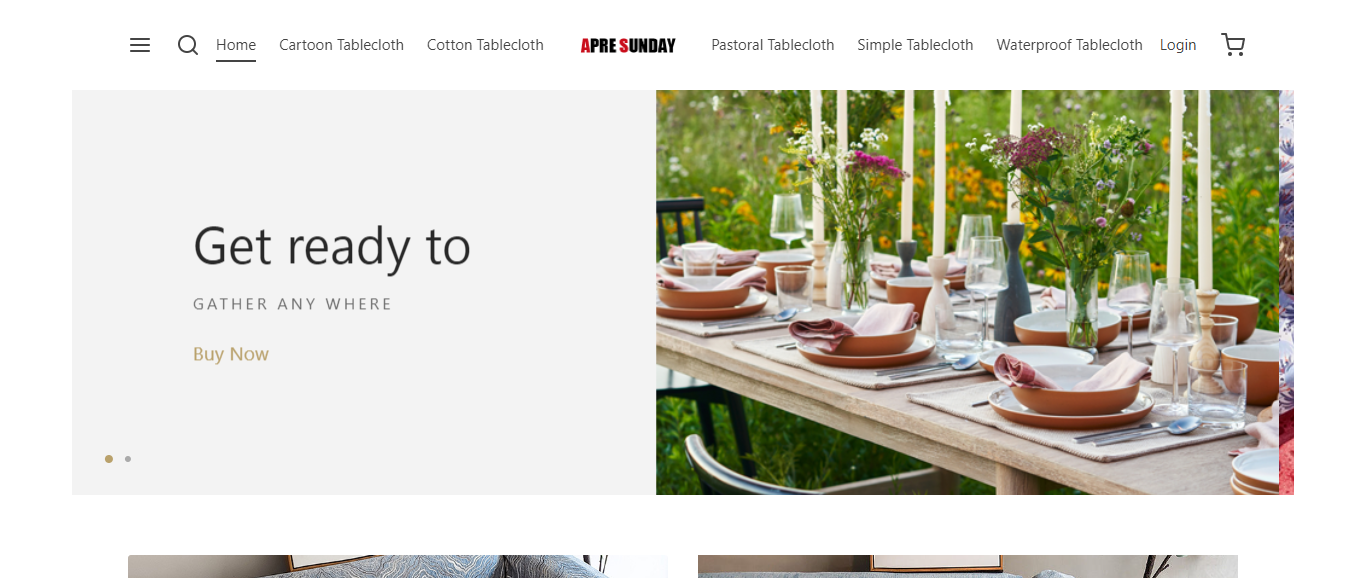Open Simple Tablecloth category
This screenshot has width=1366, height=578.
click(915, 45)
